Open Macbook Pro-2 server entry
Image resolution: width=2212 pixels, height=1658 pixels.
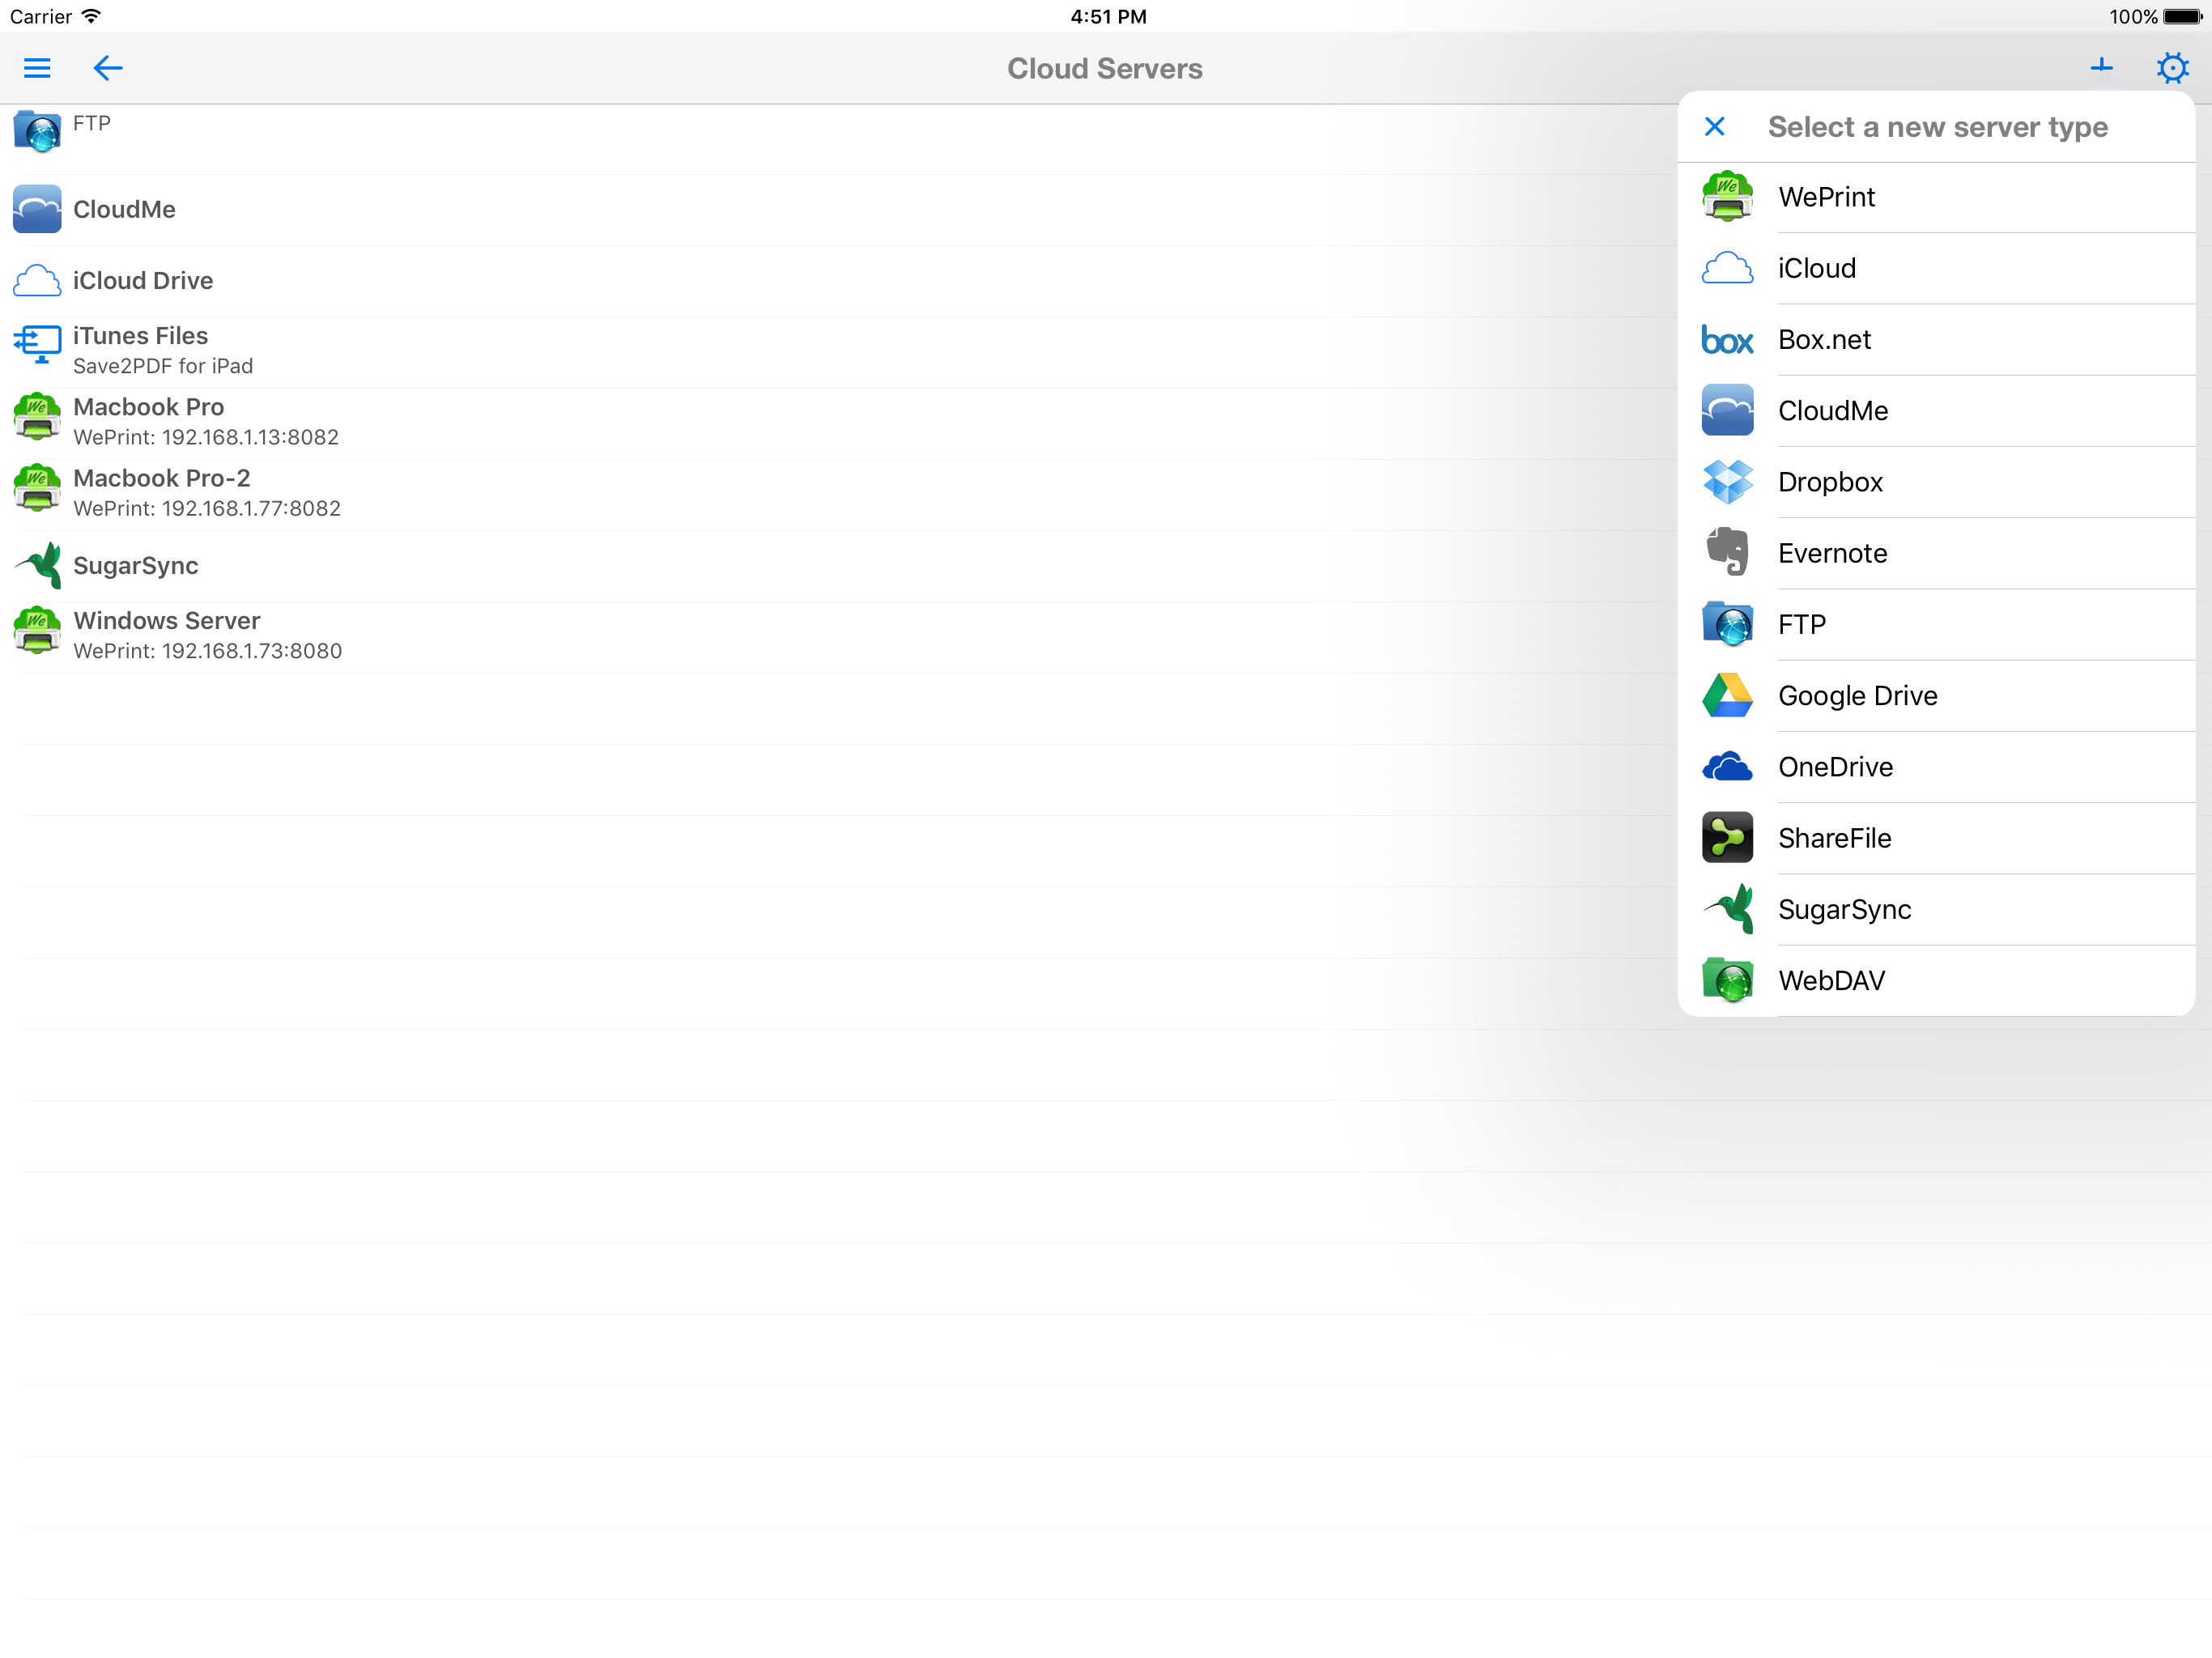pos(162,492)
